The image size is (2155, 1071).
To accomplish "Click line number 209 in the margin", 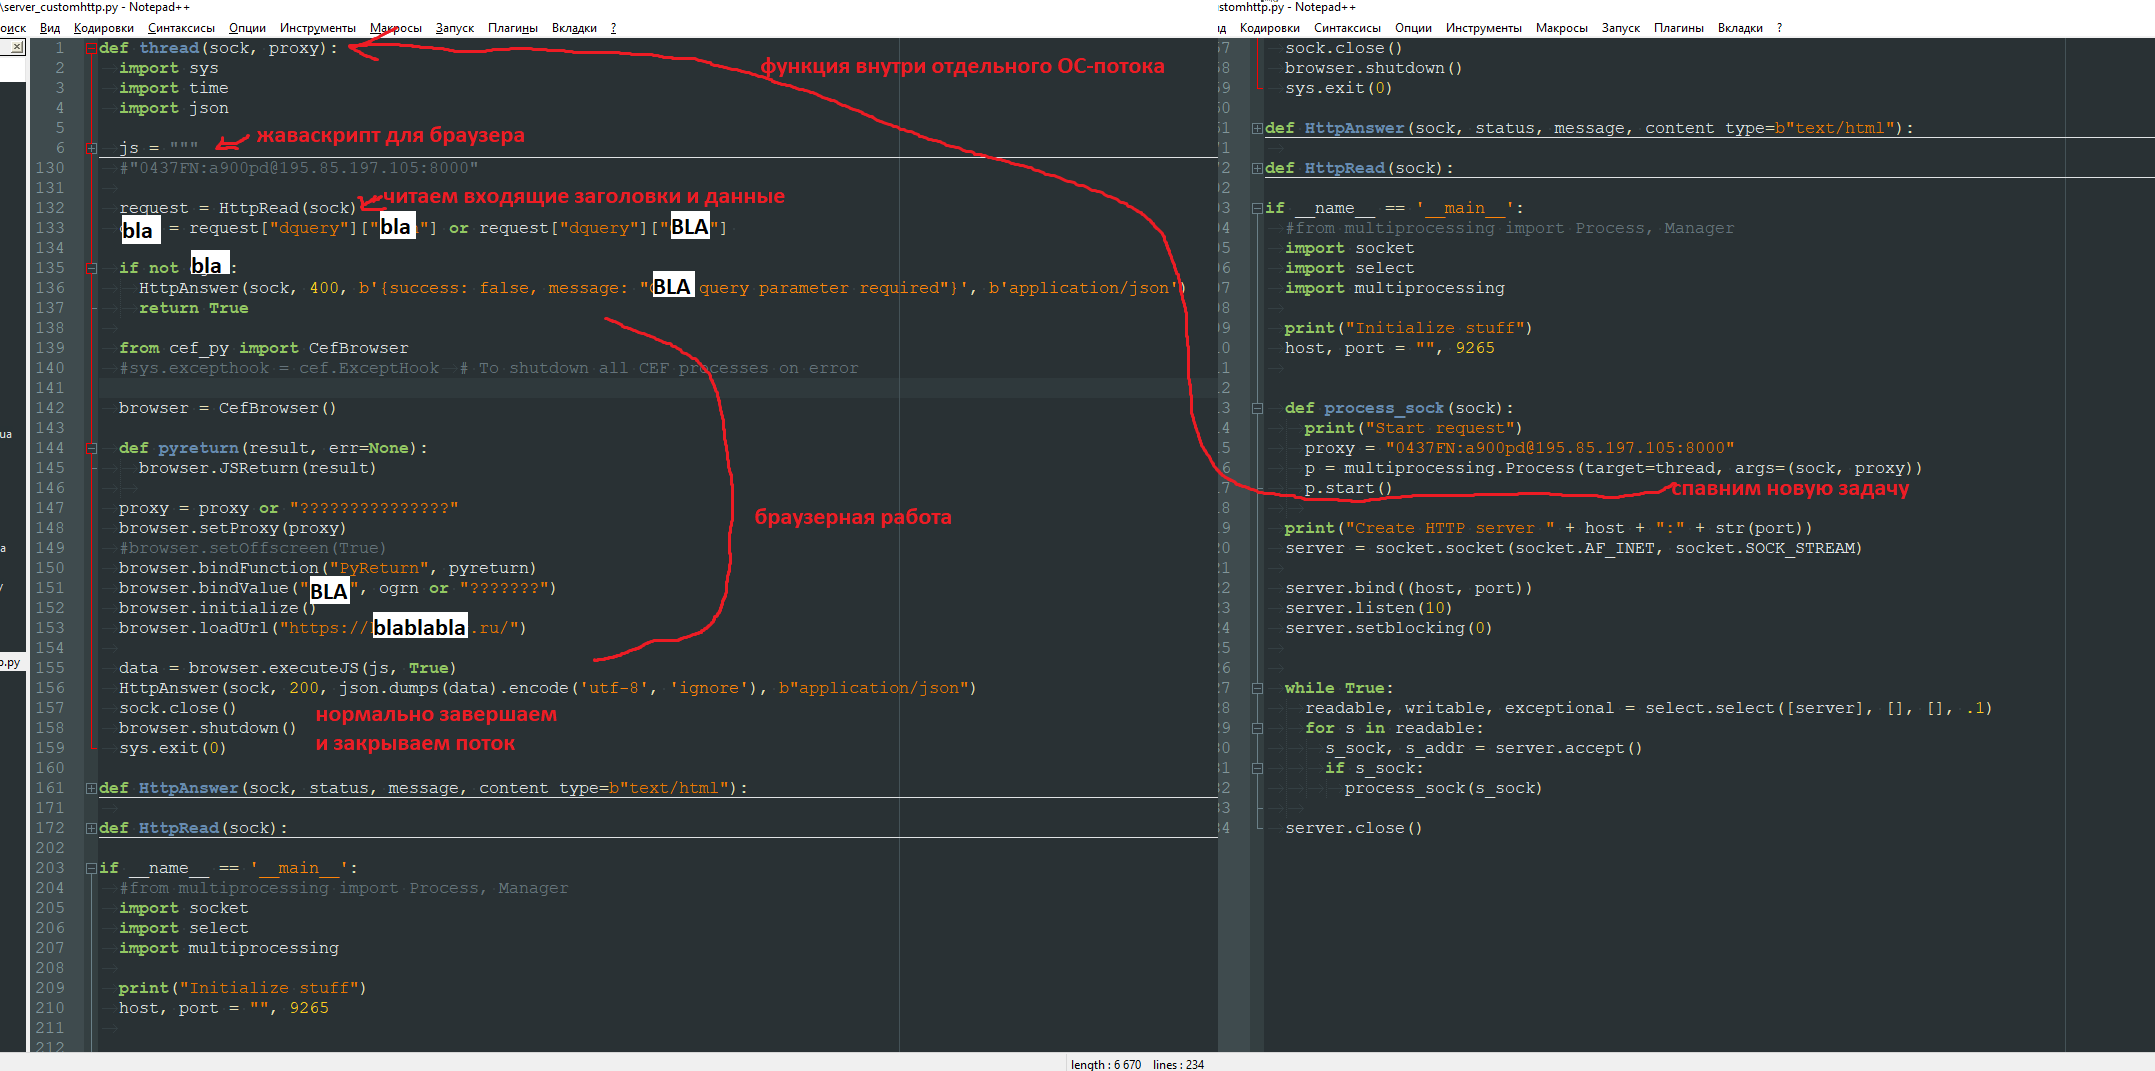I will (x=50, y=988).
